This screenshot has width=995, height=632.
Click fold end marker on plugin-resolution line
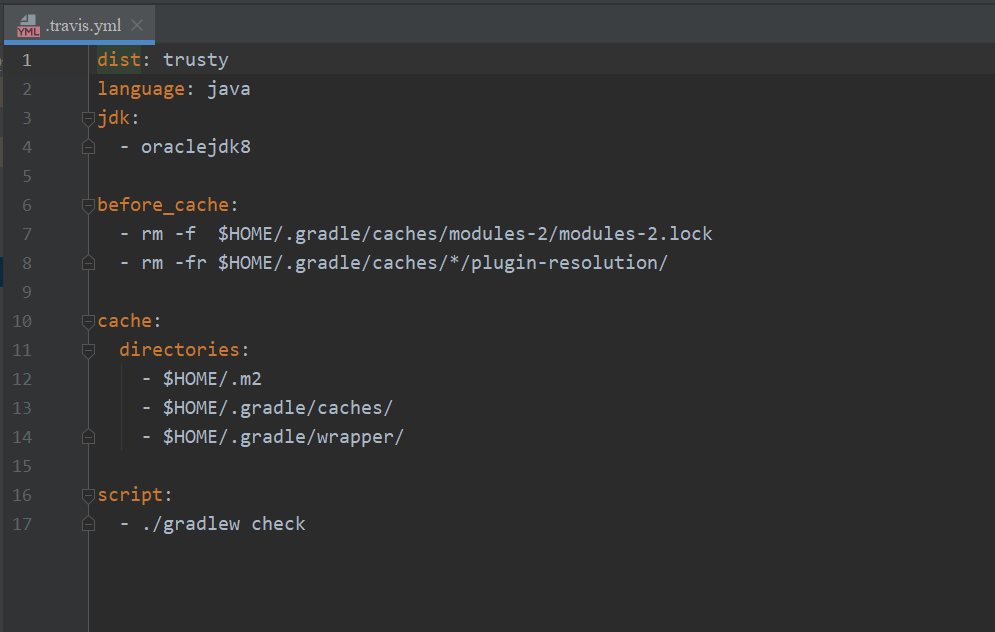(x=88, y=263)
